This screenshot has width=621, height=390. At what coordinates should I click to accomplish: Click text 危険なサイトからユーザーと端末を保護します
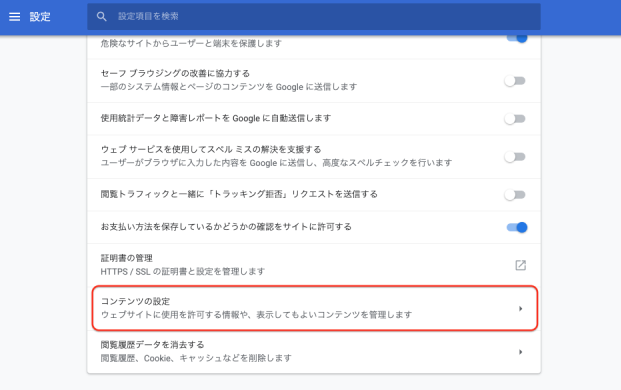click(x=191, y=43)
